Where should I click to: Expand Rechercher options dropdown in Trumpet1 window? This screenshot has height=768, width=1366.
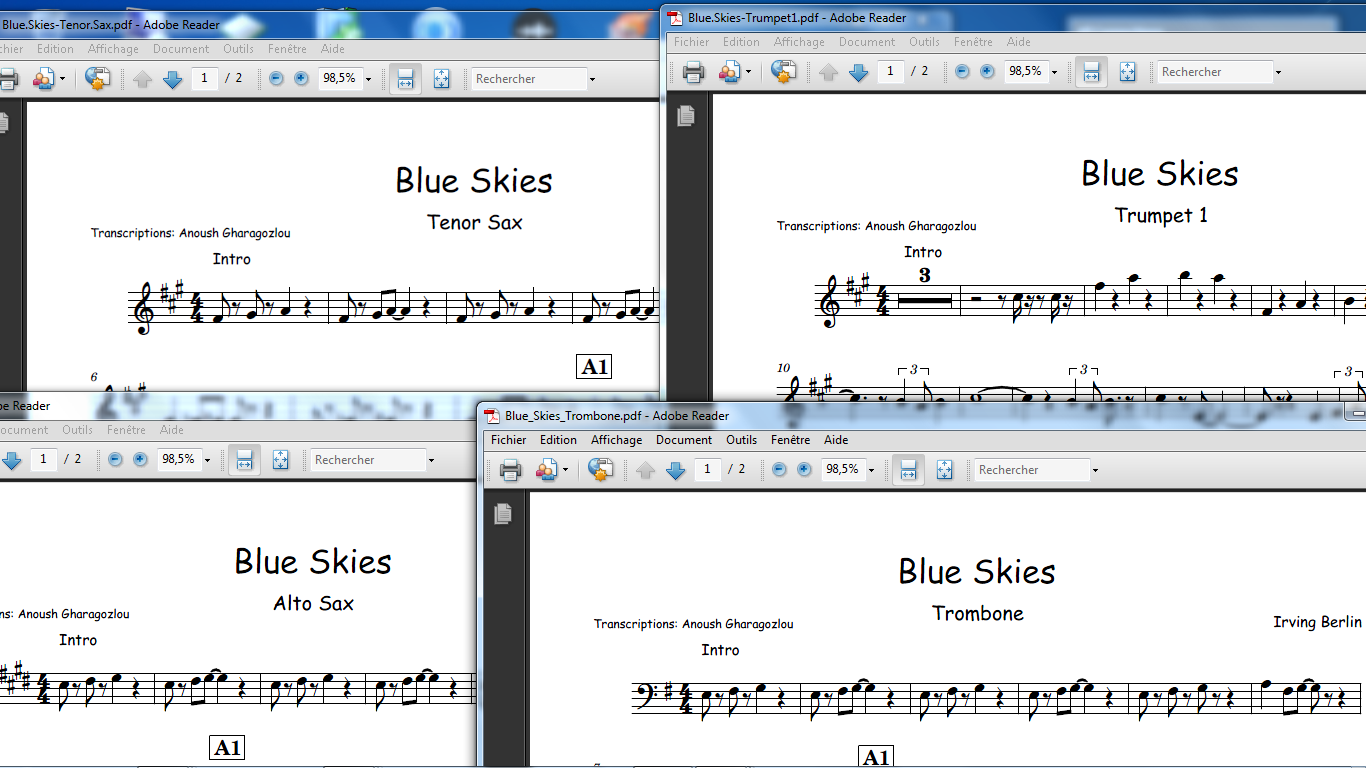tap(1278, 73)
